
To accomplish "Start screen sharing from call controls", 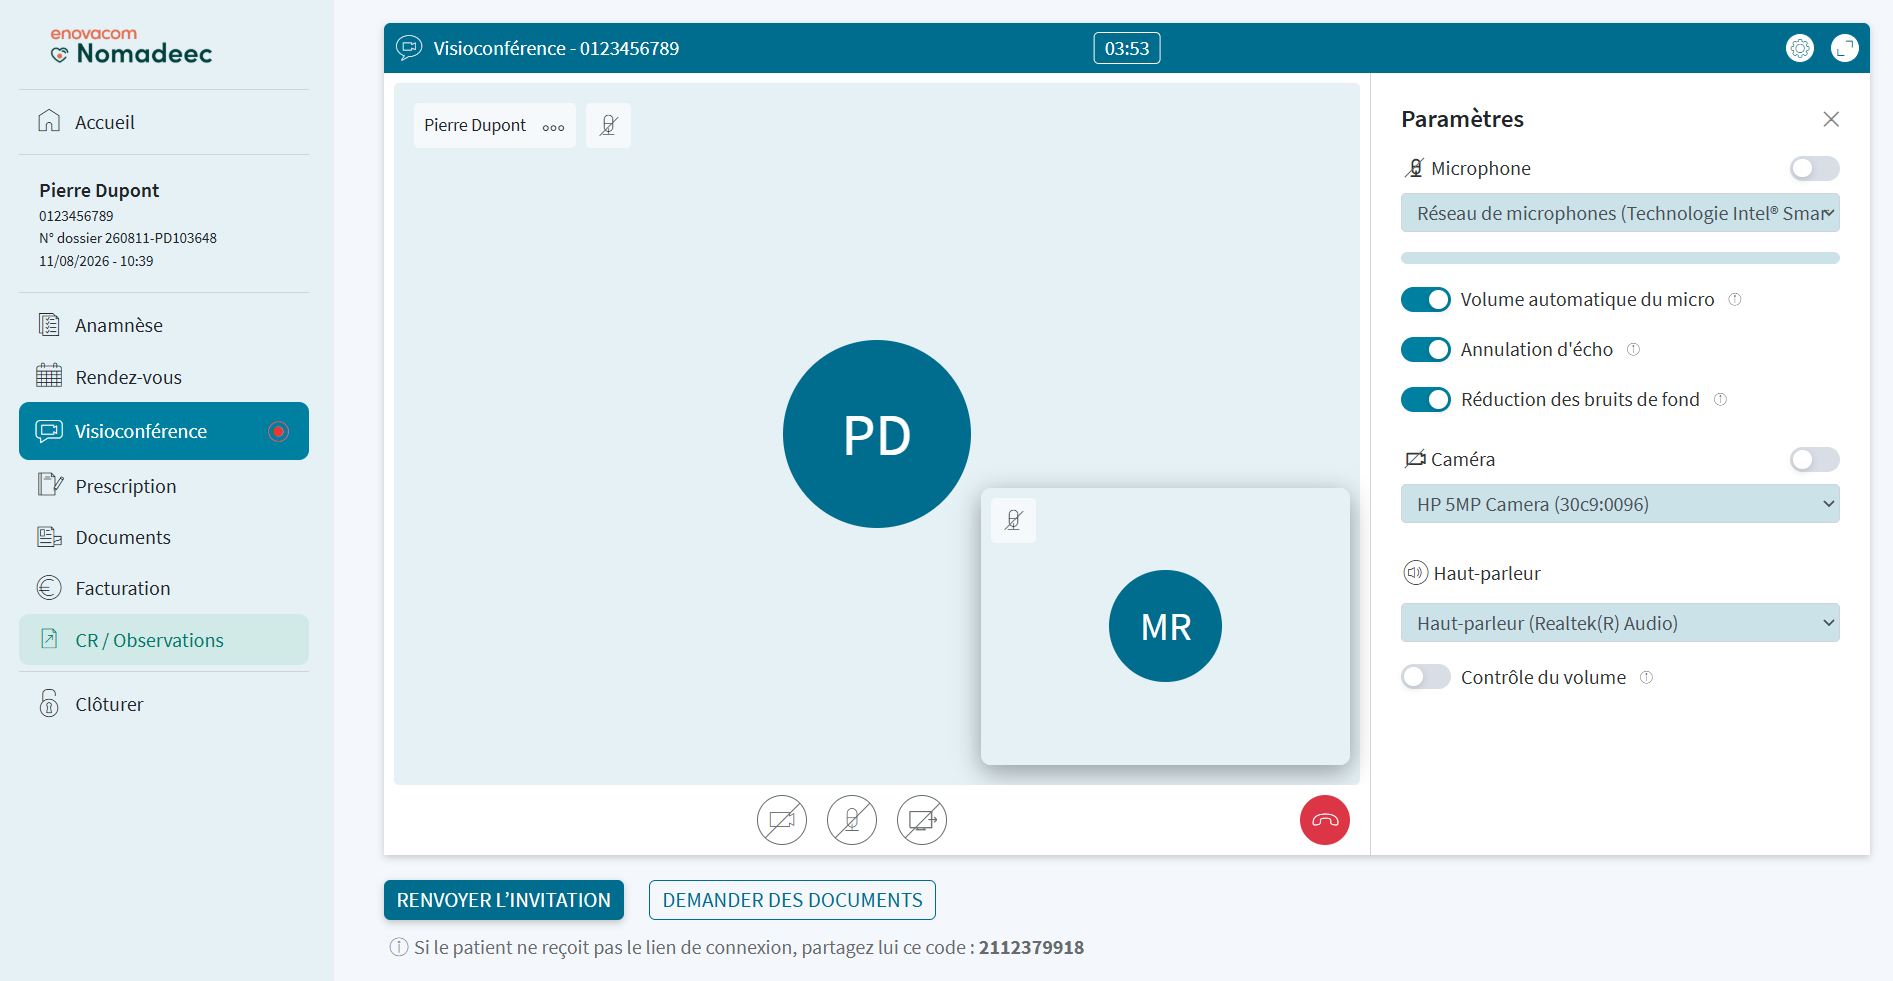I will point(922,820).
